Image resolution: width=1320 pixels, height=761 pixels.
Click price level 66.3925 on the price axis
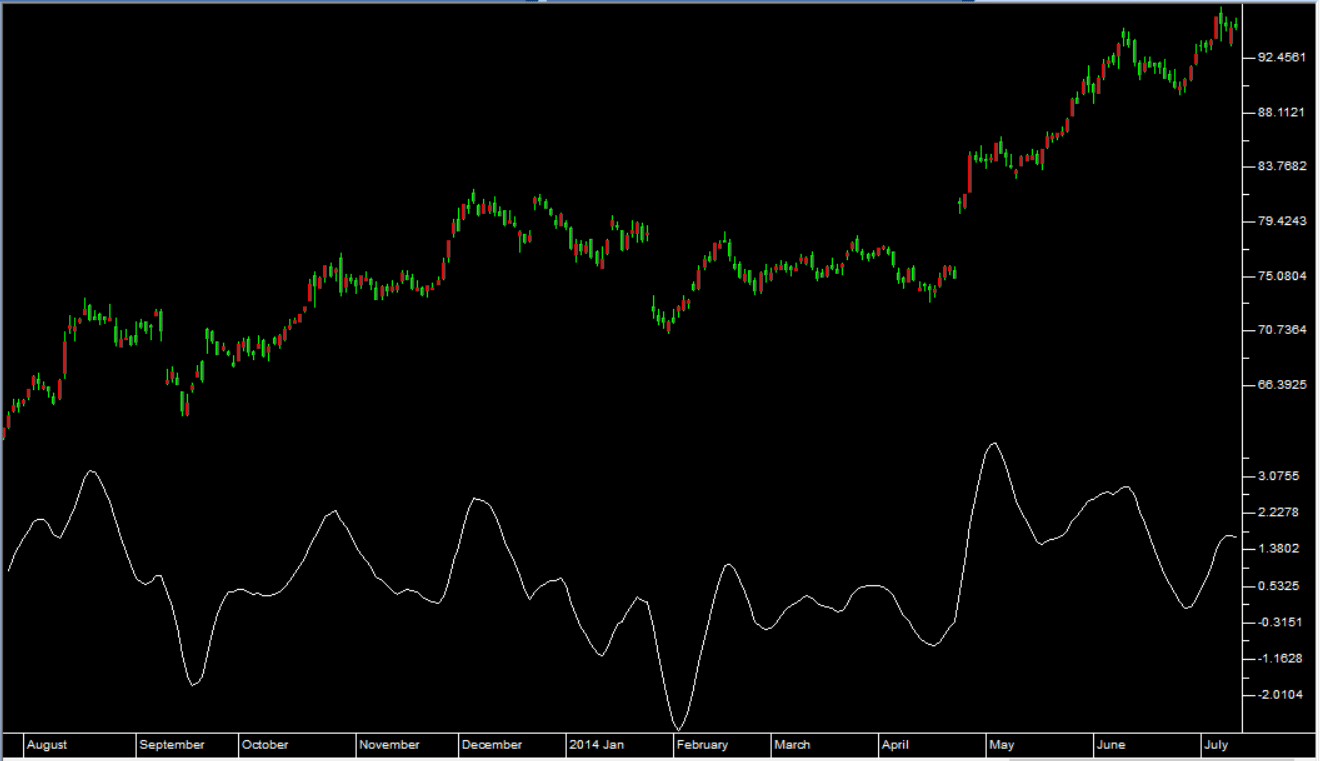(x=1281, y=385)
